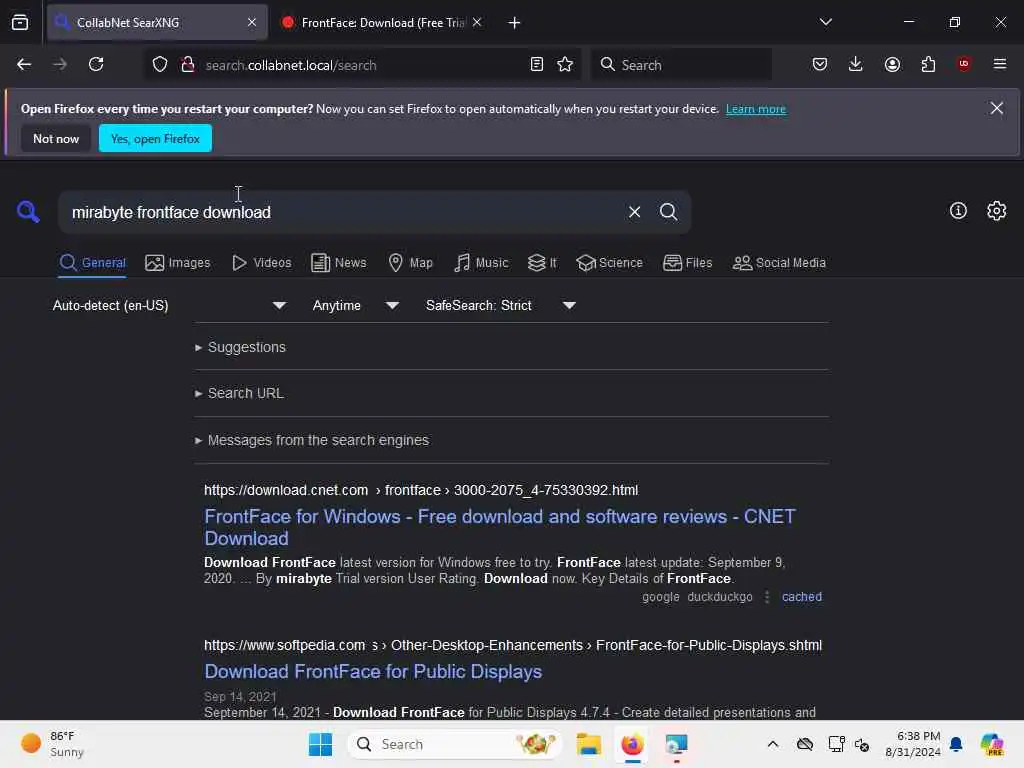Select the Science search category
1024x768 pixels.
609,263
